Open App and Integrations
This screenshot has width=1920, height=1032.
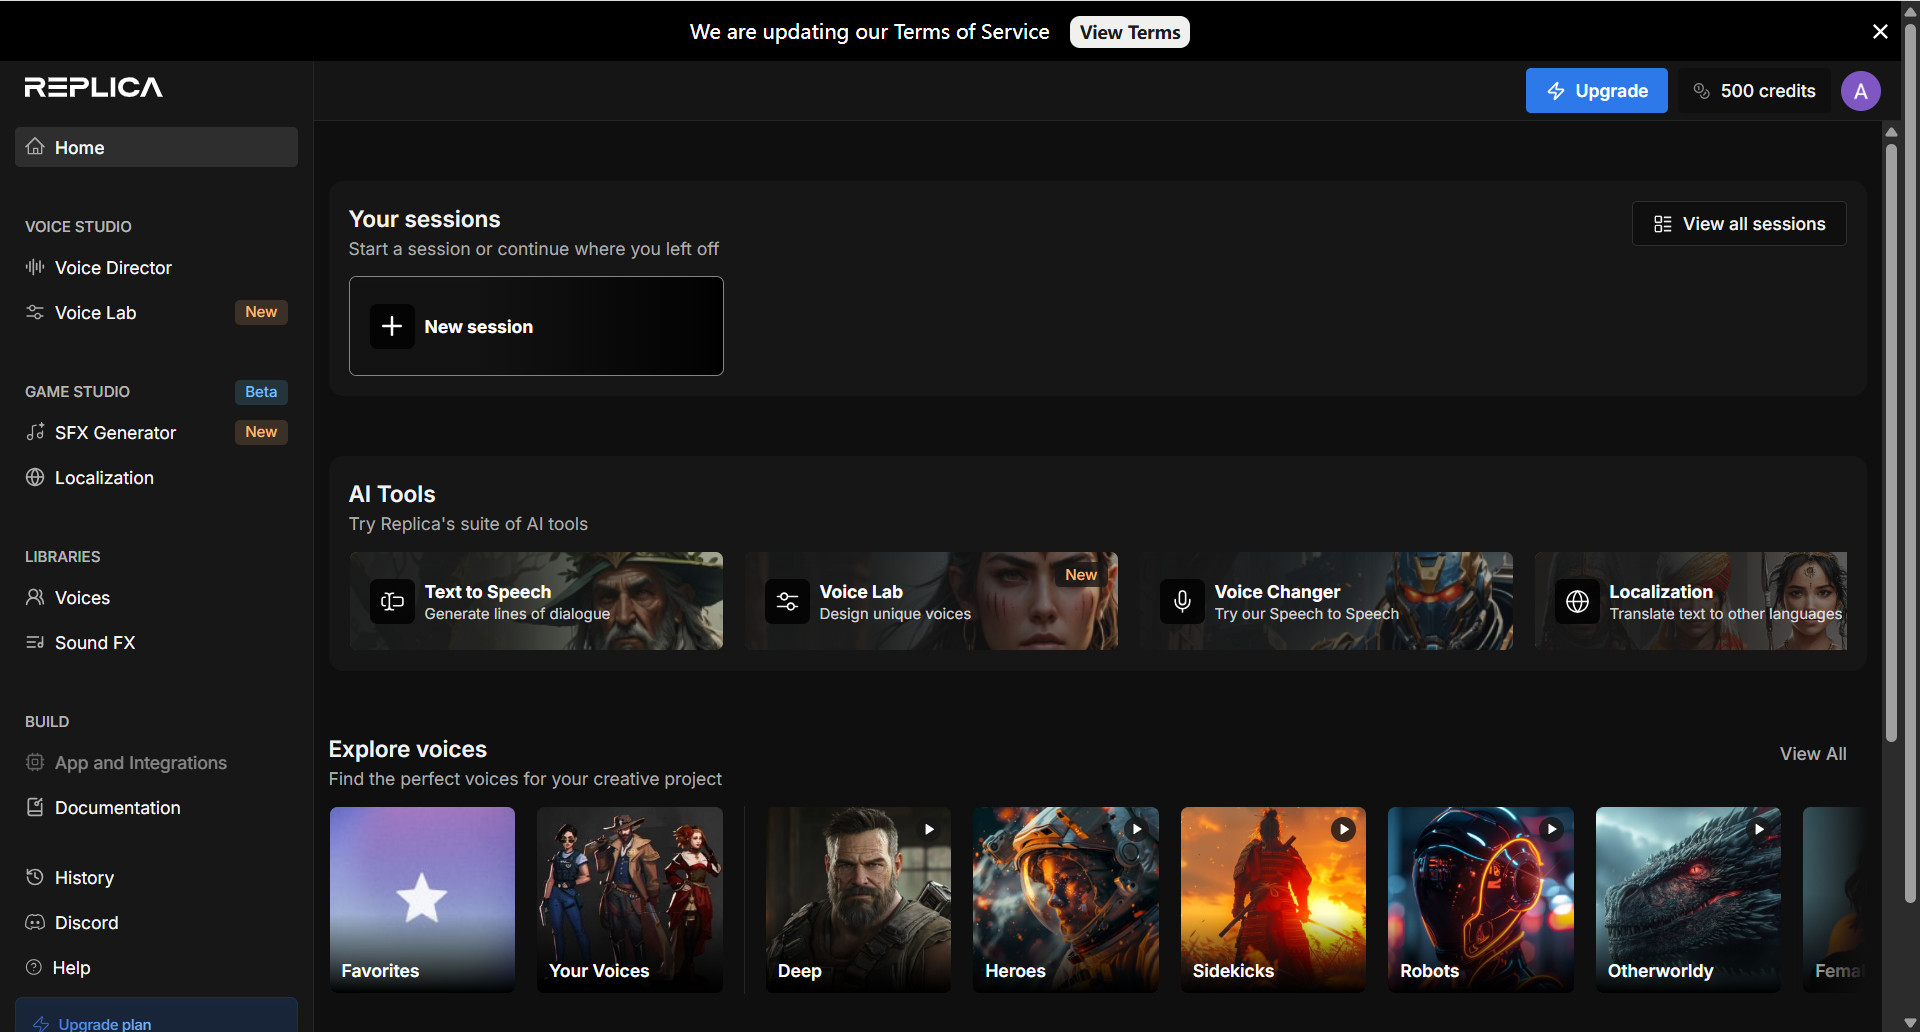tap(156, 762)
